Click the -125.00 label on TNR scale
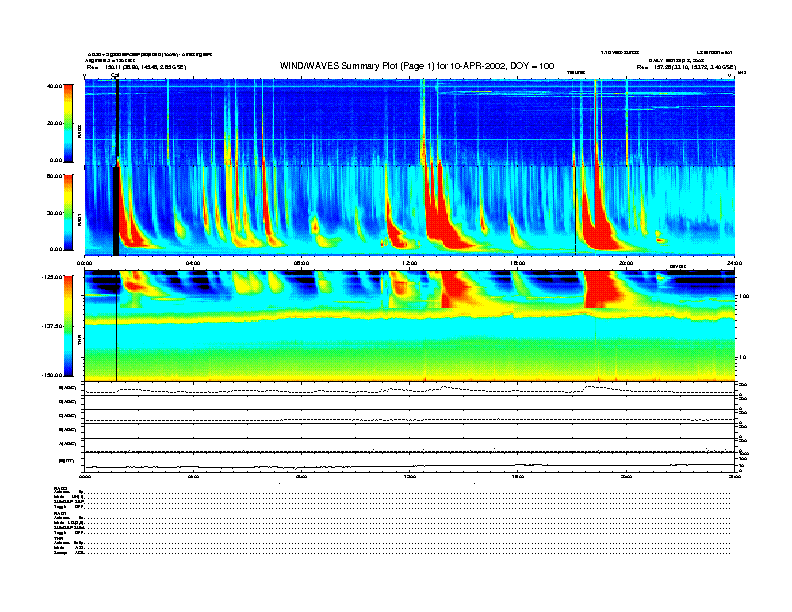The height and width of the screenshot is (612, 792). tap(52, 277)
